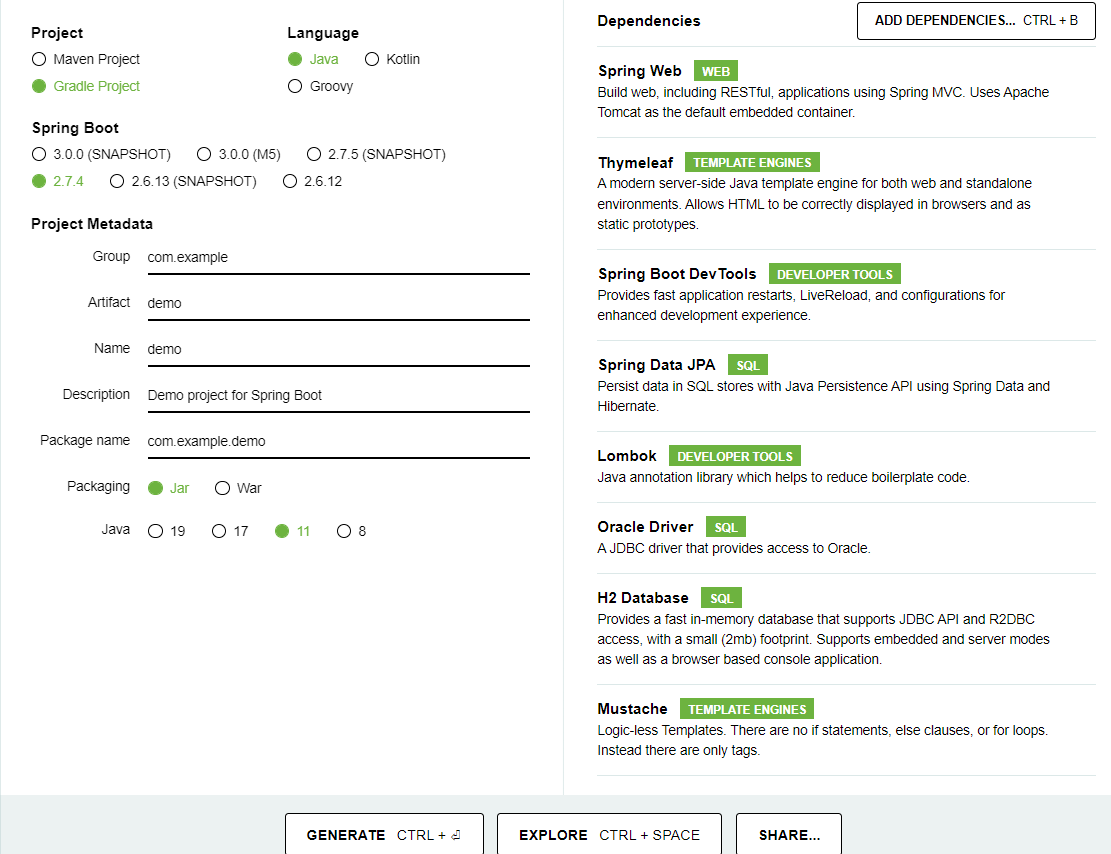
Task: Click the Explore button
Action: [x=609, y=834]
